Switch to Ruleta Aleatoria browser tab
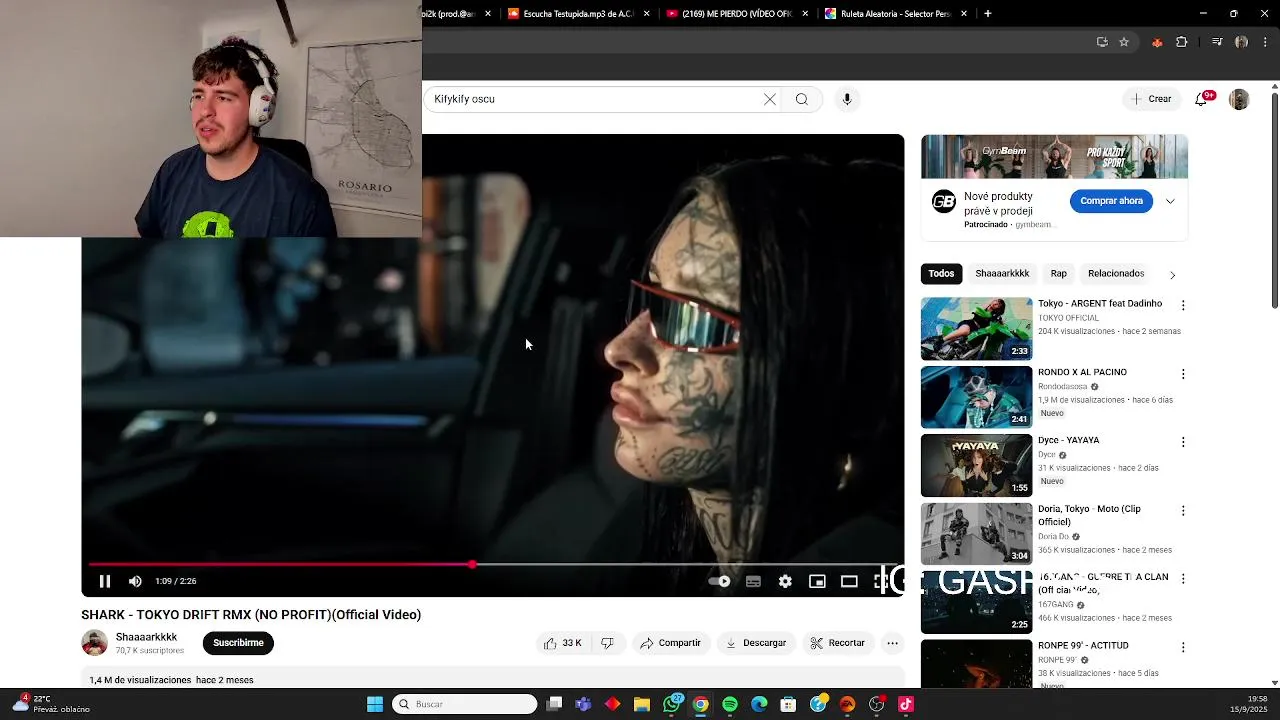 click(x=895, y=14)
